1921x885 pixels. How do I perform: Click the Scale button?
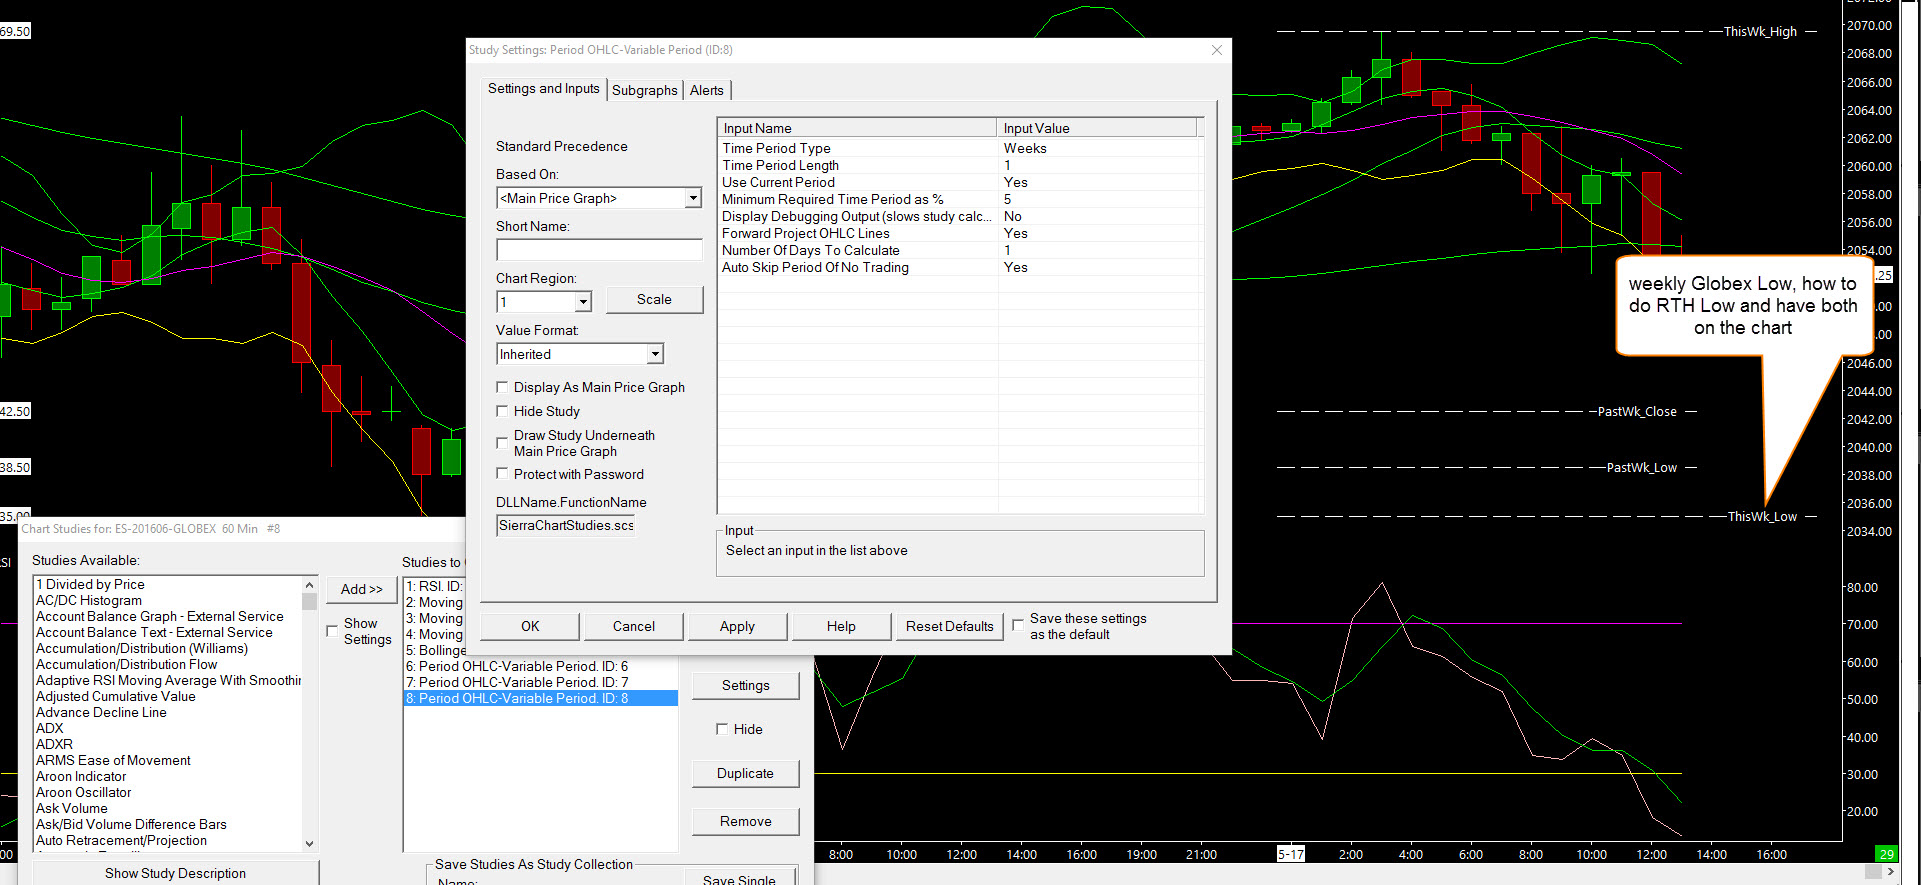tap(654, 299)
